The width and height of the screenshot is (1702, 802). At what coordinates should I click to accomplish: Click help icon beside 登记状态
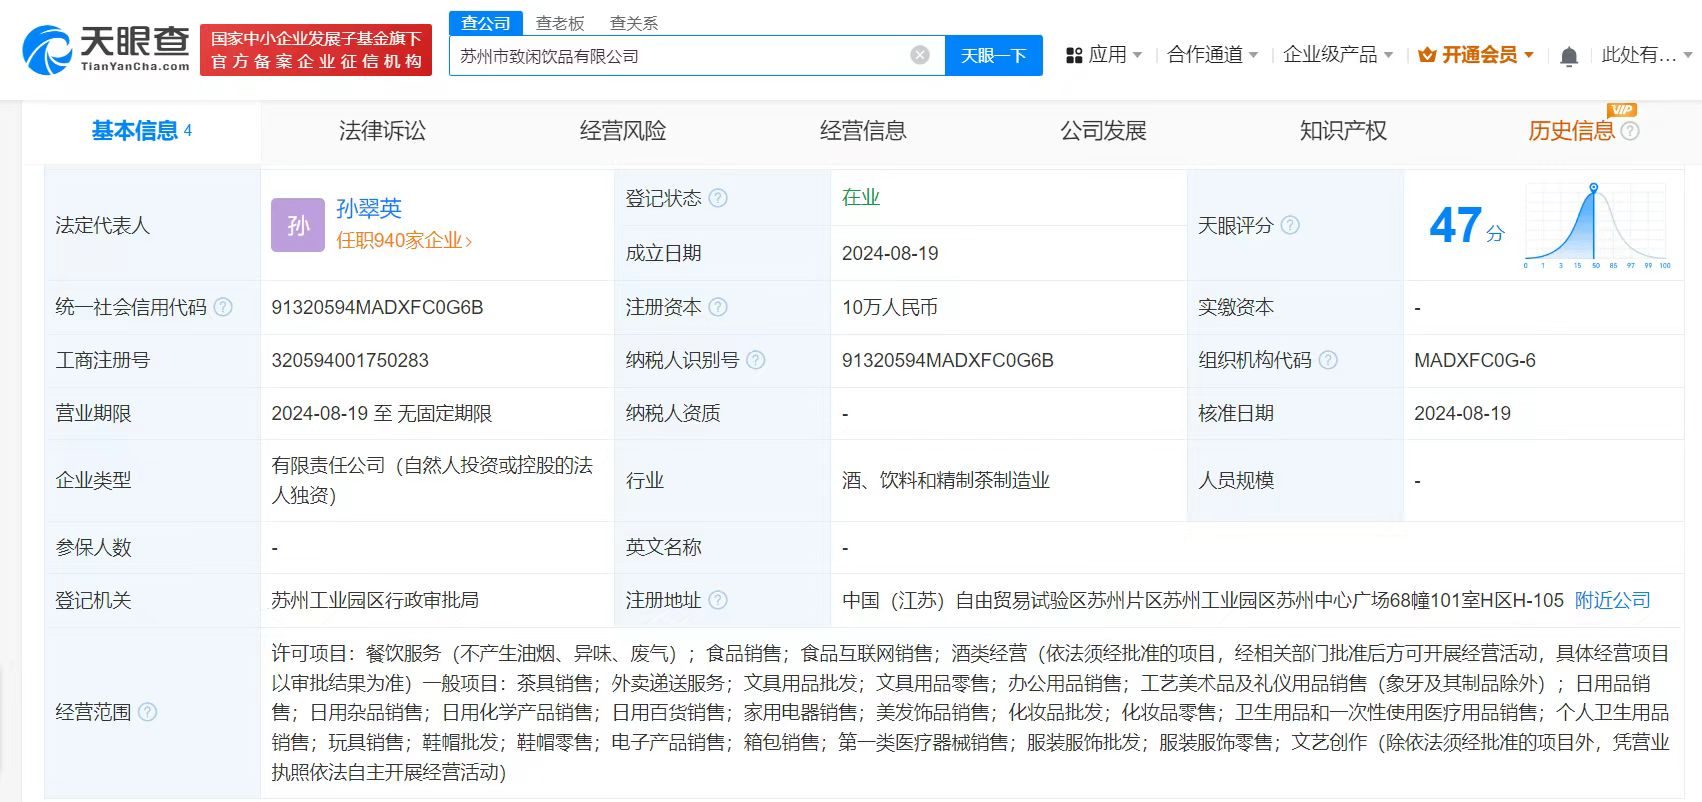tap(718, 198)
